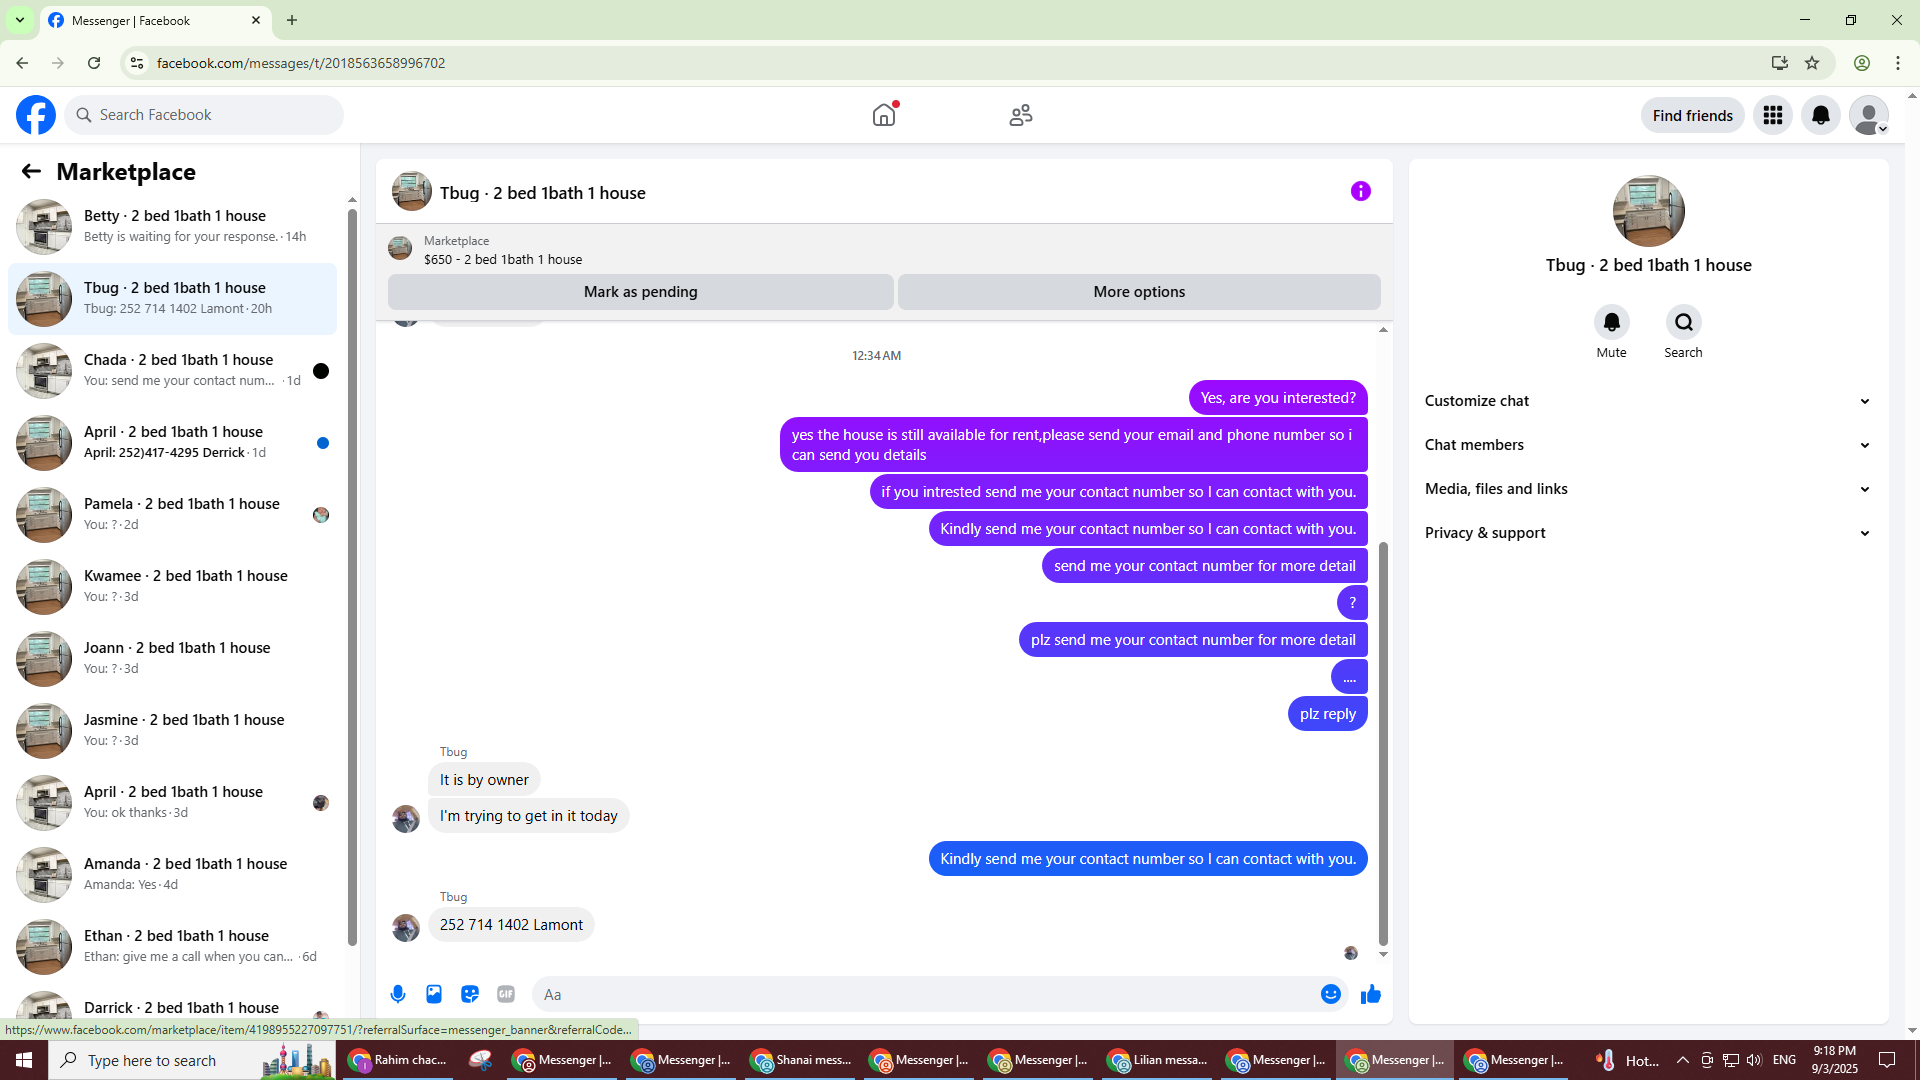
Task: Click the Mark as pending button
Action: point(641,292)
